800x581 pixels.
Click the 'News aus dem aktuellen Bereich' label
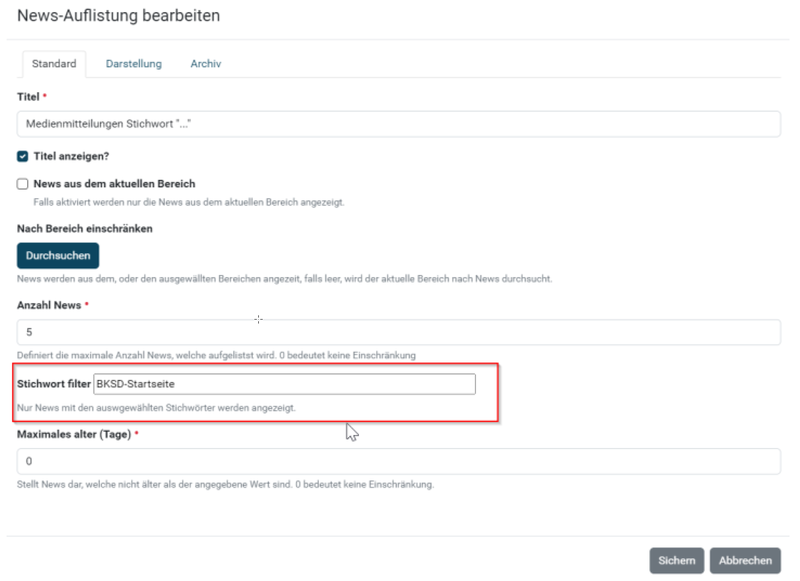[114, 184]
